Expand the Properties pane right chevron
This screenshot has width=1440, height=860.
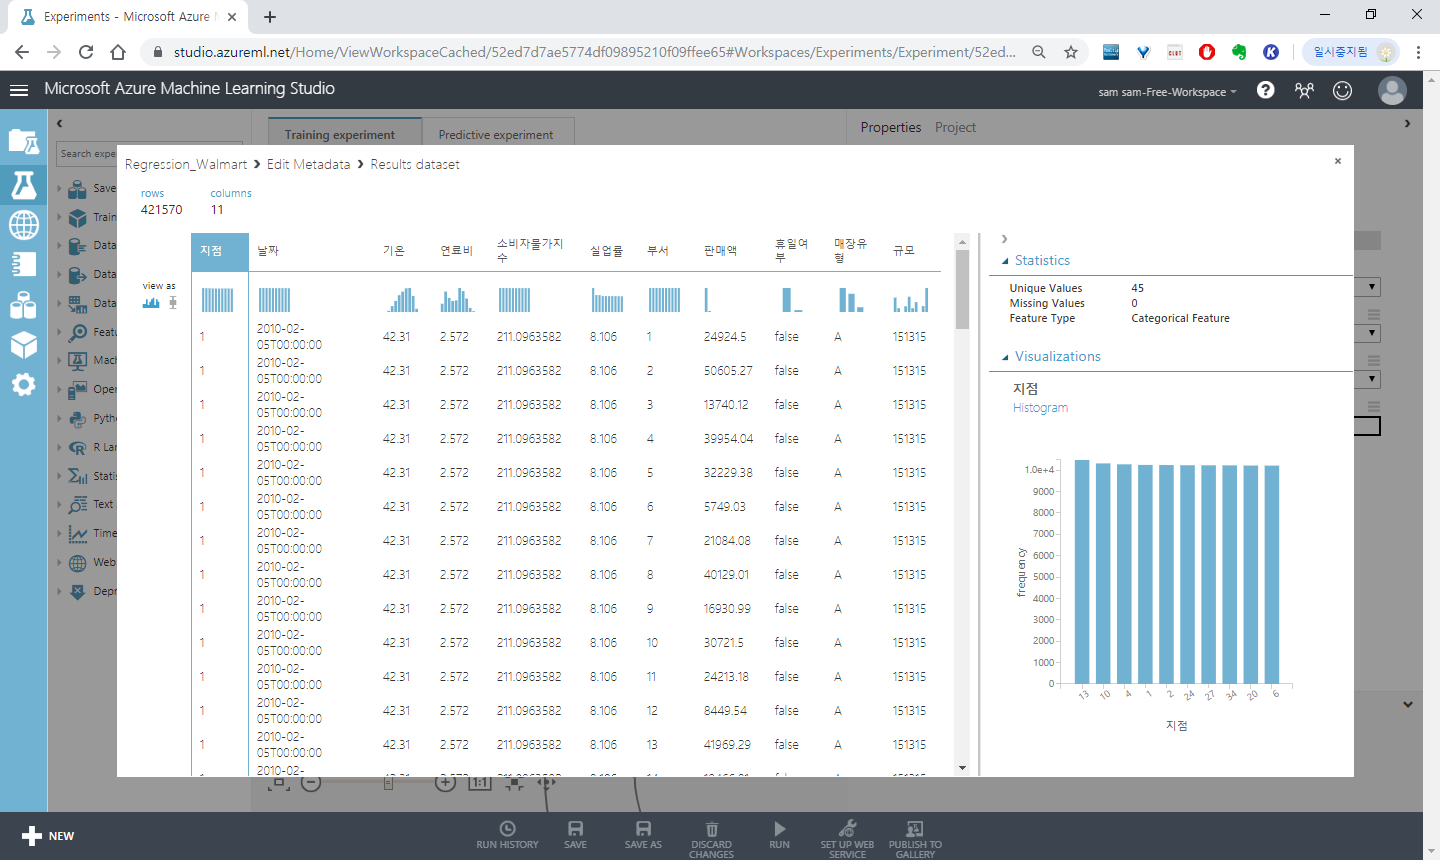(x=1407, y=124)
